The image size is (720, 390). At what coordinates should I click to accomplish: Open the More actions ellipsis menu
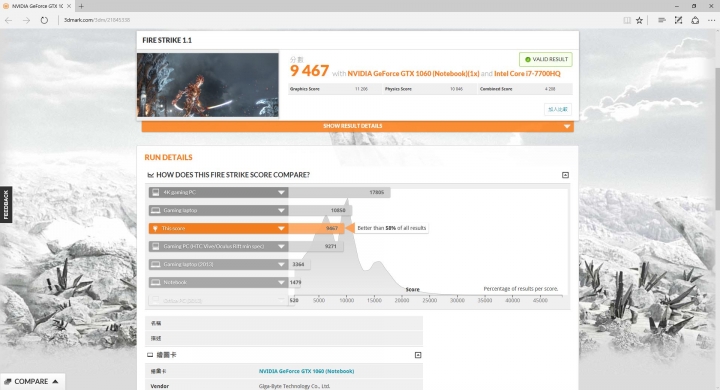pos(711,20)
